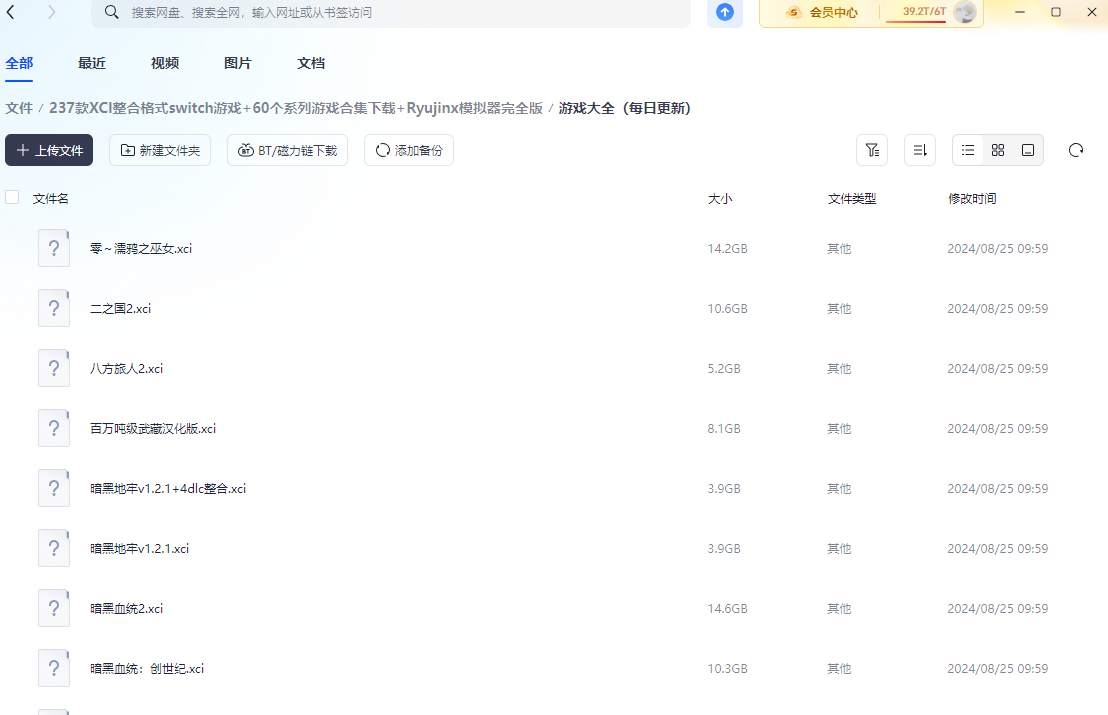Switch to grid view icon
This screenshot has height=715, width=1108.
click(997, 149)
